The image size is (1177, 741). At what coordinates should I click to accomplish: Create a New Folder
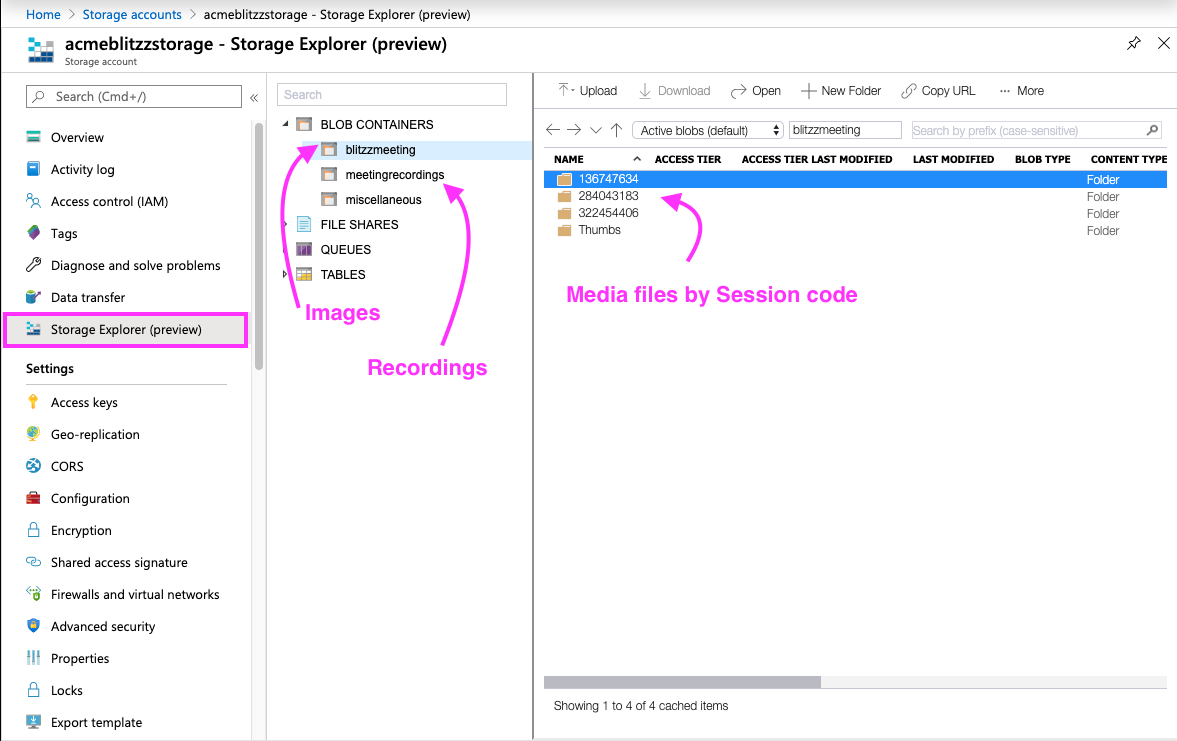click(841, 90)
